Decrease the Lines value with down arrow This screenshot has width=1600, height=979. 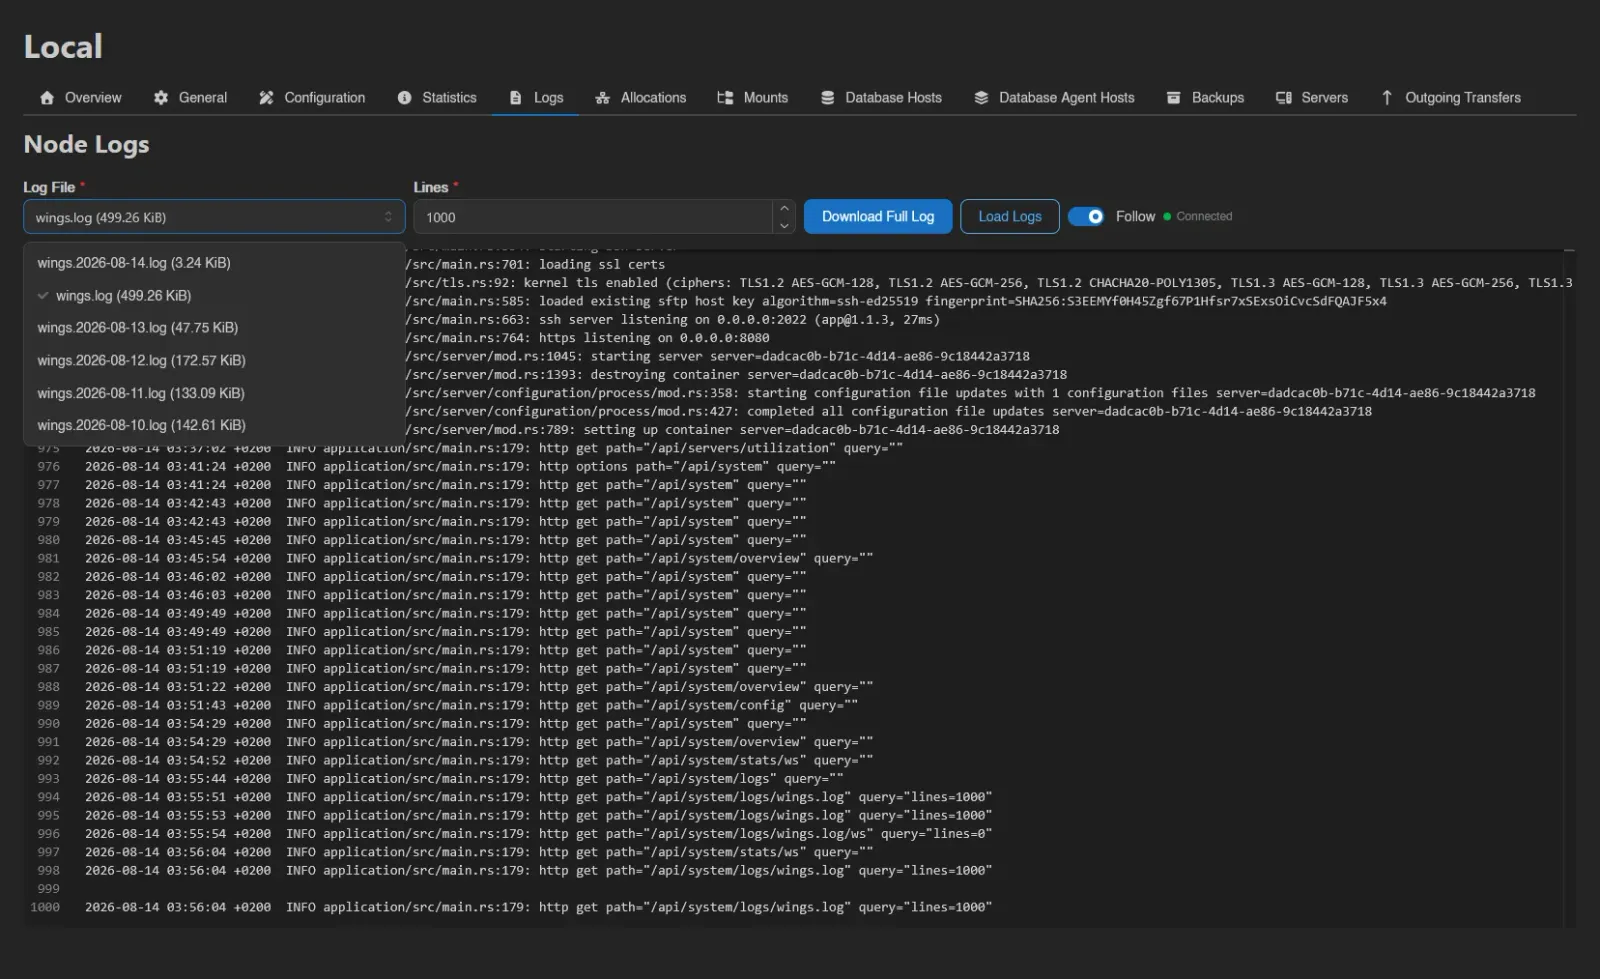tap(785, 226)
